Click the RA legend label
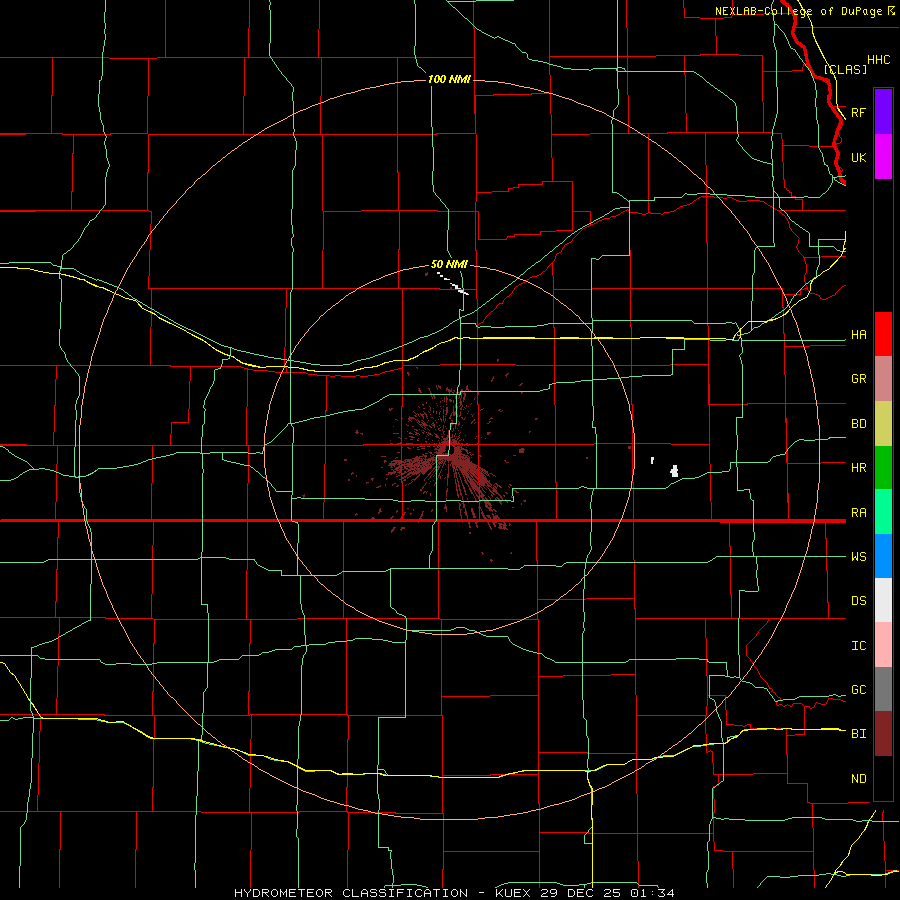900x900 pixels. 859,513
